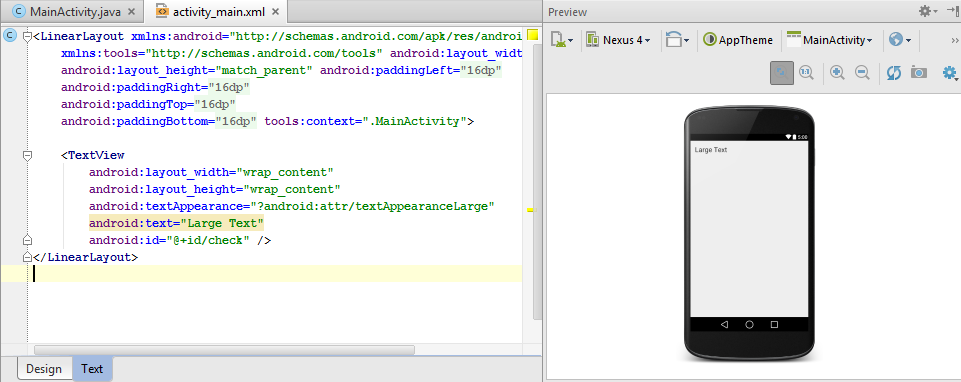Capture preview screenshot with camera icon
The height and width of the screenshot is (382, 961).
point(918,73)
